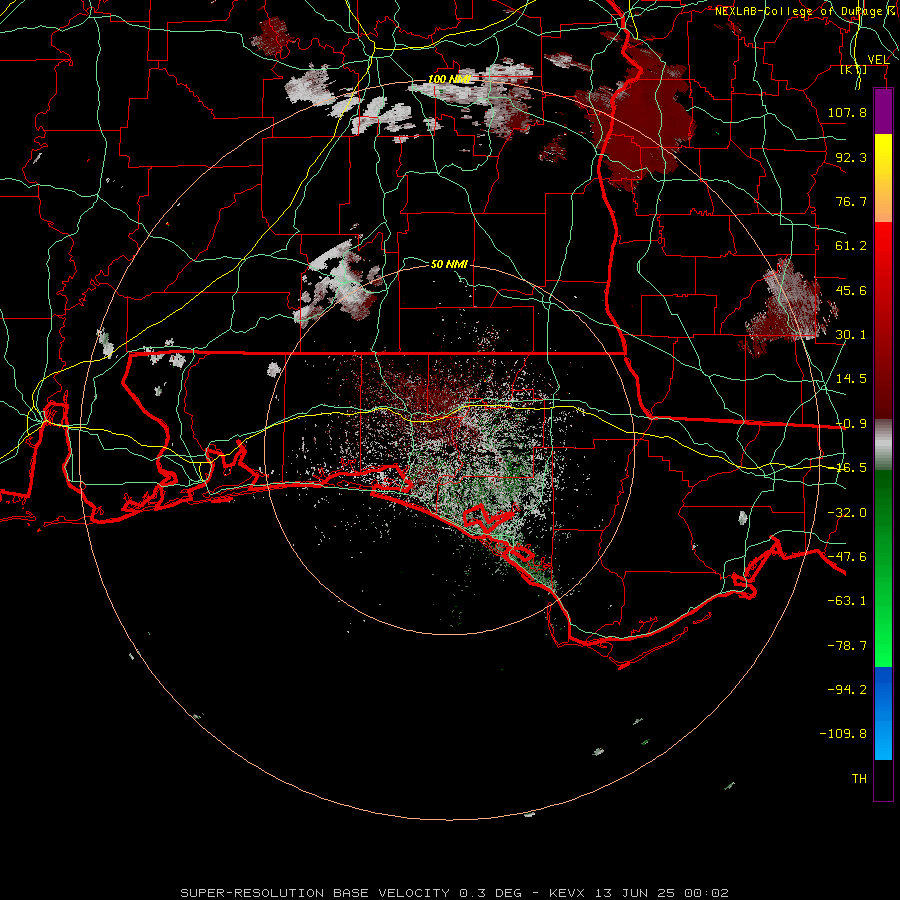Click the [KT] units label

tap(854, 69)
